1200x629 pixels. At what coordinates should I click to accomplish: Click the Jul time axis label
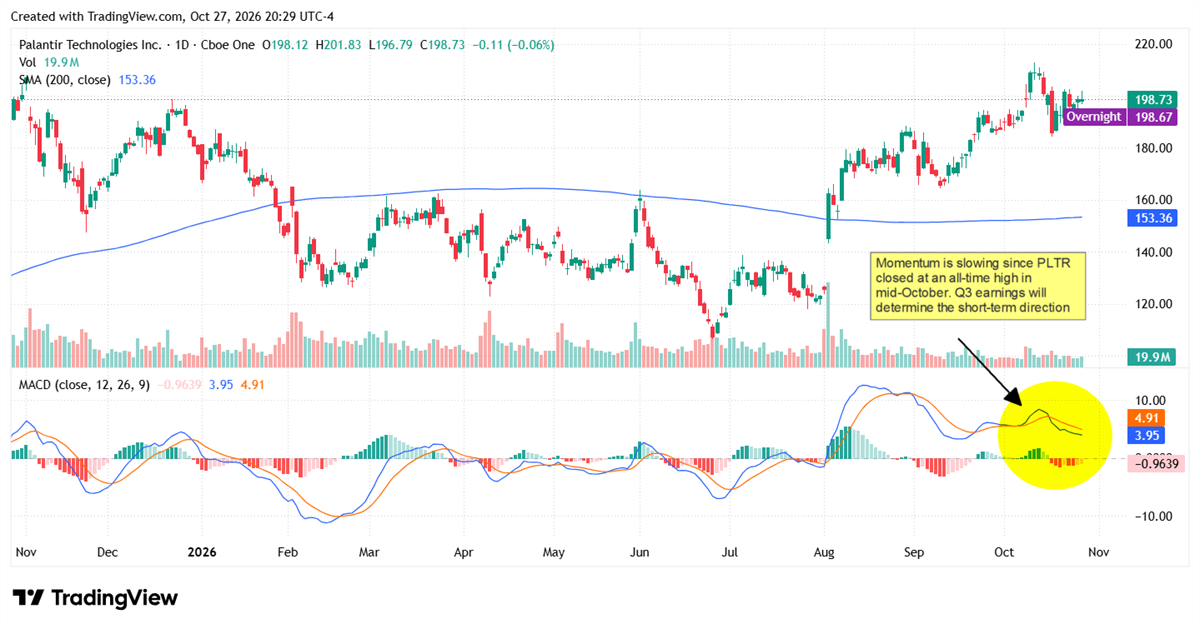click(730, 551)
